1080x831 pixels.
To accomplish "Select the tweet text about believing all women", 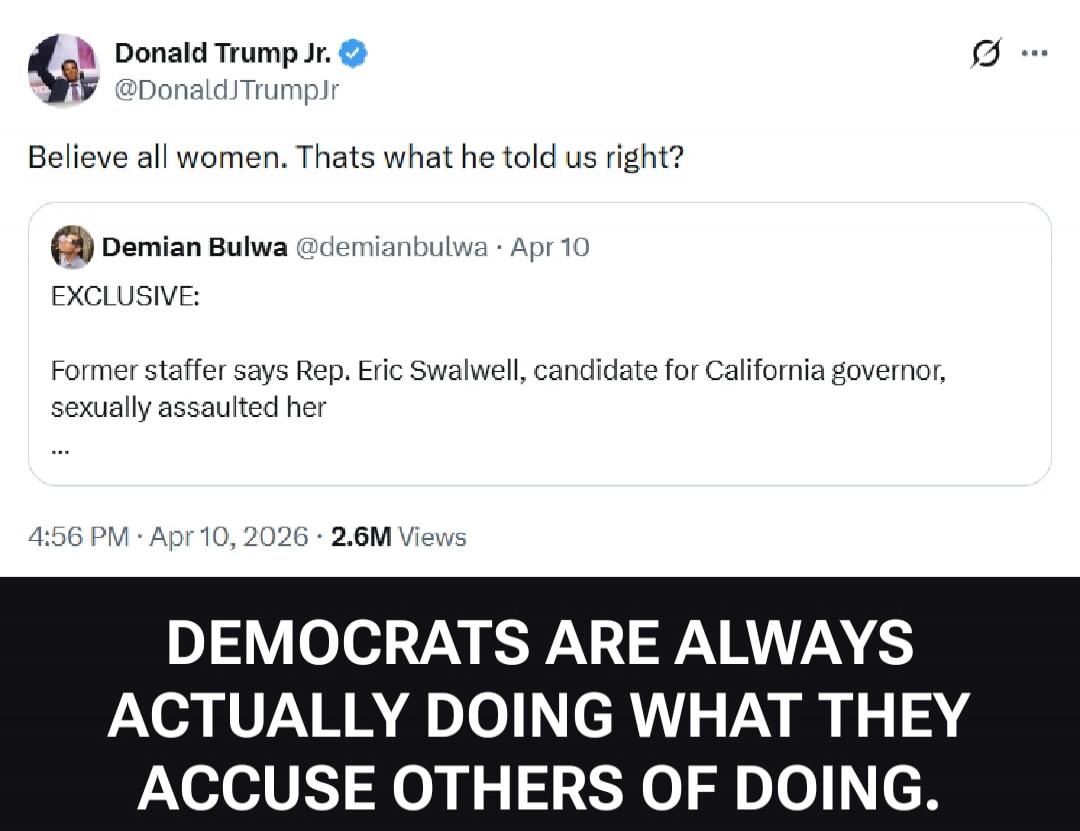I will 355,157.
